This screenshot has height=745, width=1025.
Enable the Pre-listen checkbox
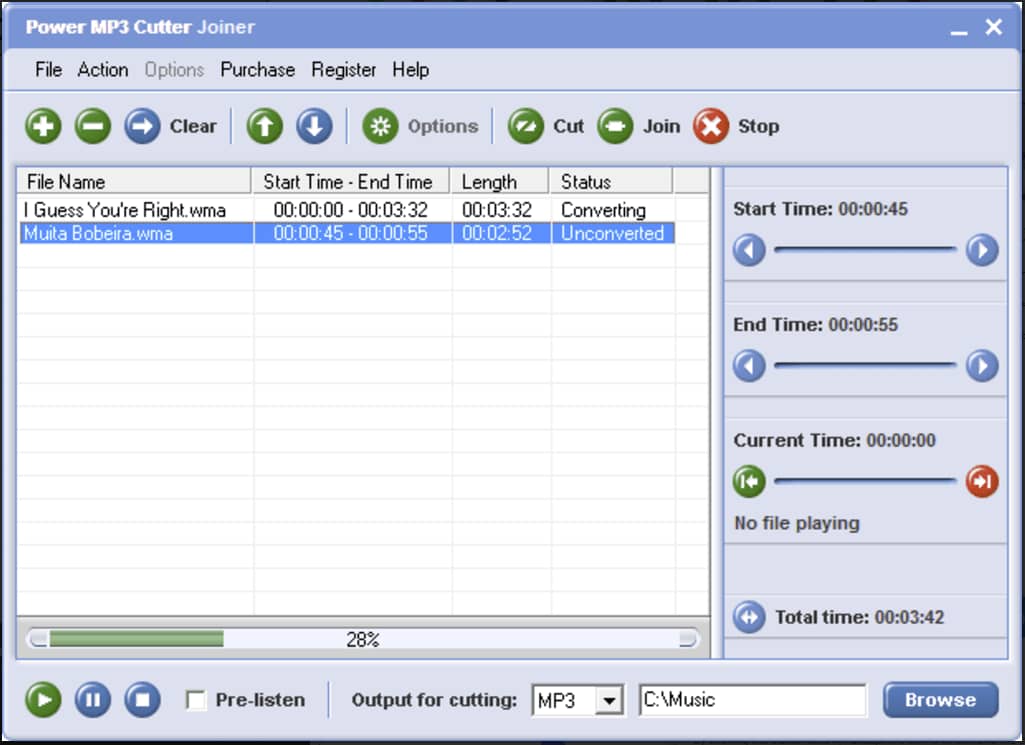(x=197, y=700)
